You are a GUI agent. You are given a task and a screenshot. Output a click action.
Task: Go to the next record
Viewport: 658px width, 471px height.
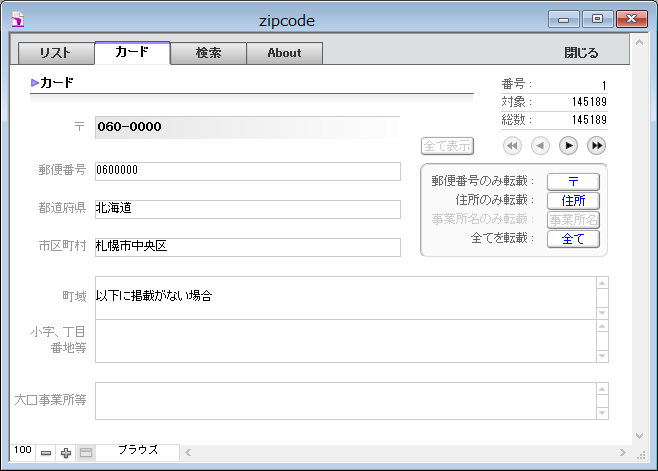click(x=568, y=146)
